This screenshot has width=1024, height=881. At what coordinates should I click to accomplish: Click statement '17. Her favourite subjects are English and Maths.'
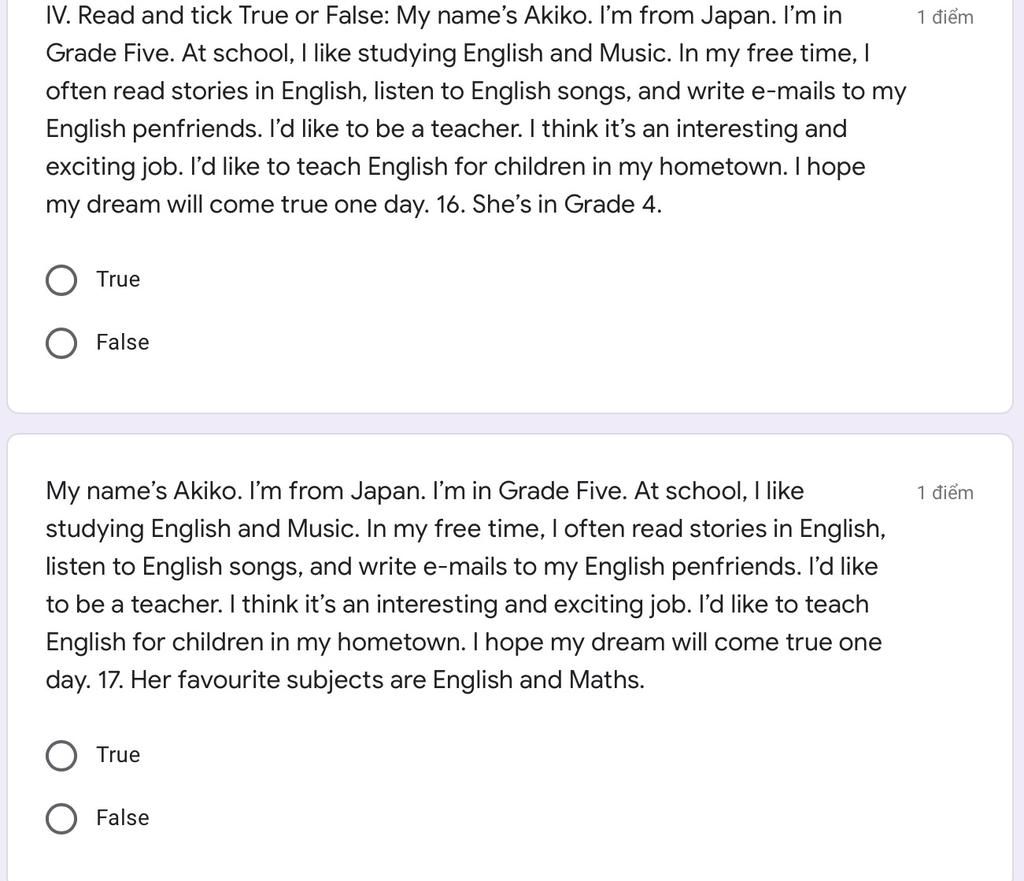click(371, 680)
